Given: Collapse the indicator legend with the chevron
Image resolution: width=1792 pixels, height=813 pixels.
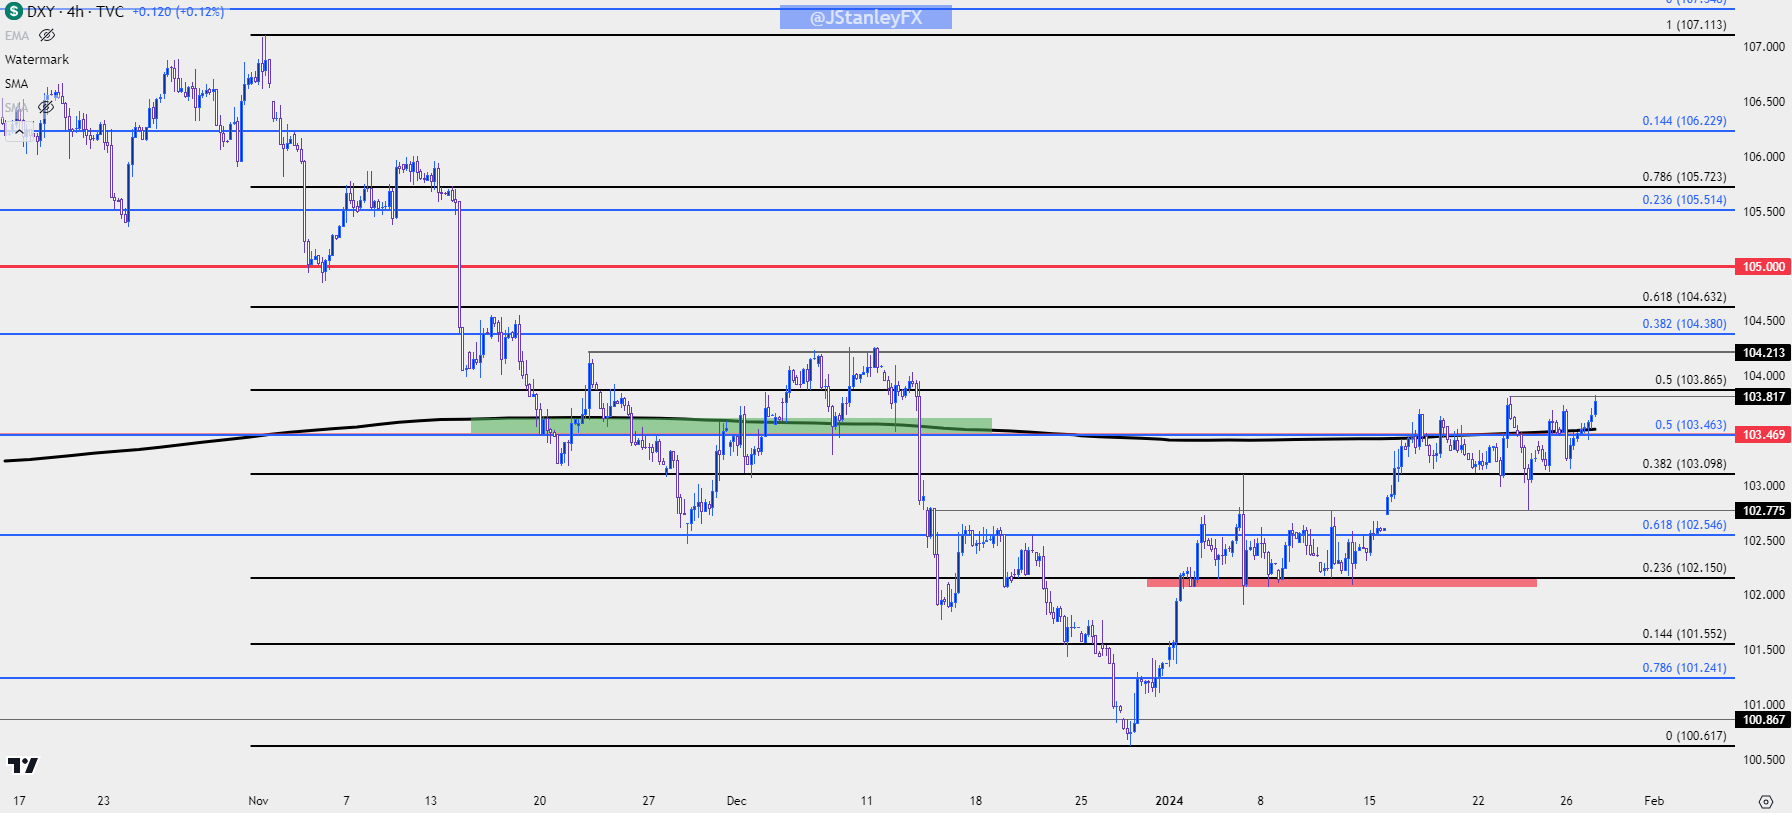Looking at the screenshot, I should pyautogui.click(x=19, y=131).
